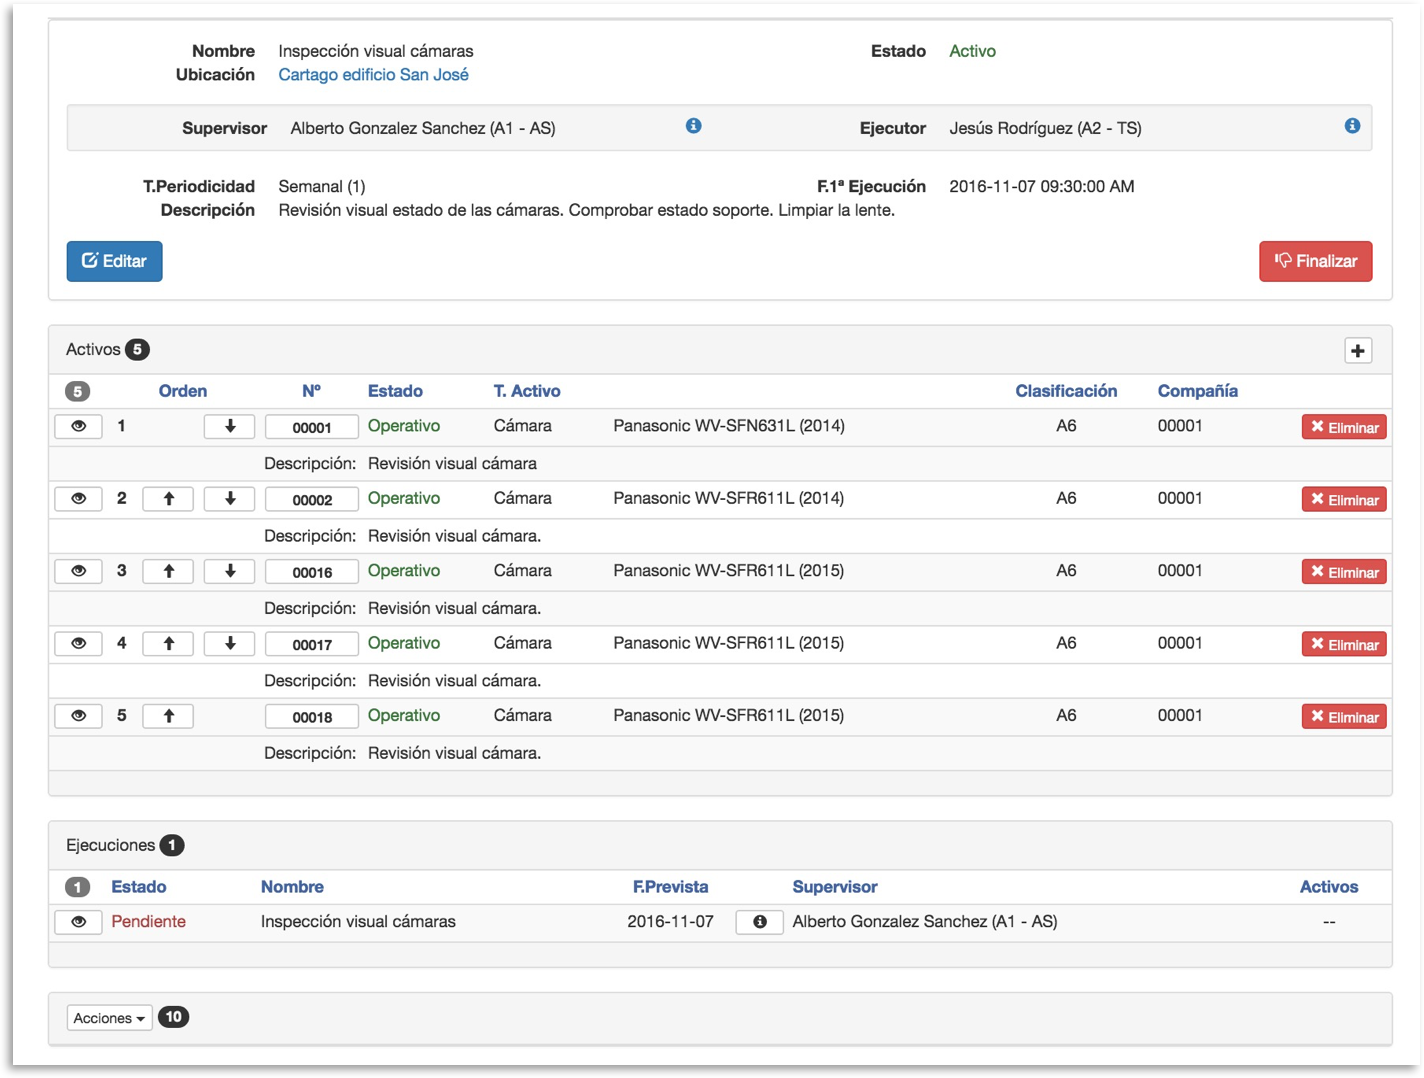Image resolution: width=1424 pixels, height=1078 pixels.
Task: Move asset 00016 down in order
Action: 229,571
